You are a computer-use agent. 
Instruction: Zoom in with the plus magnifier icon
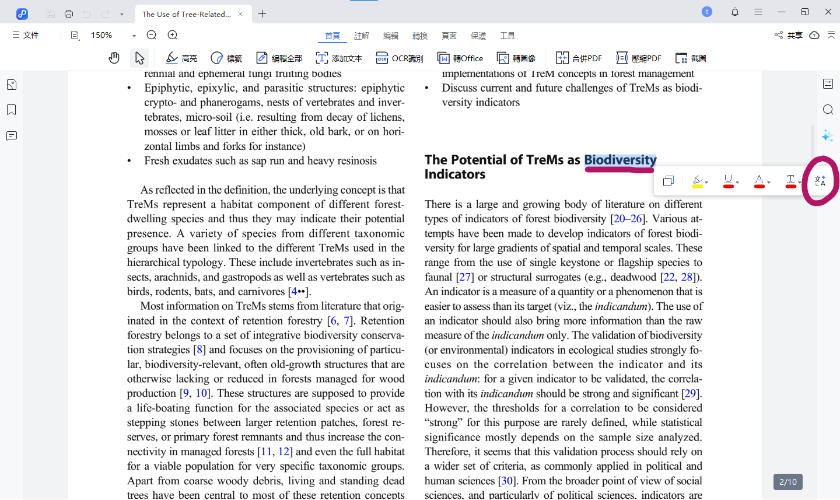[172, 35]
